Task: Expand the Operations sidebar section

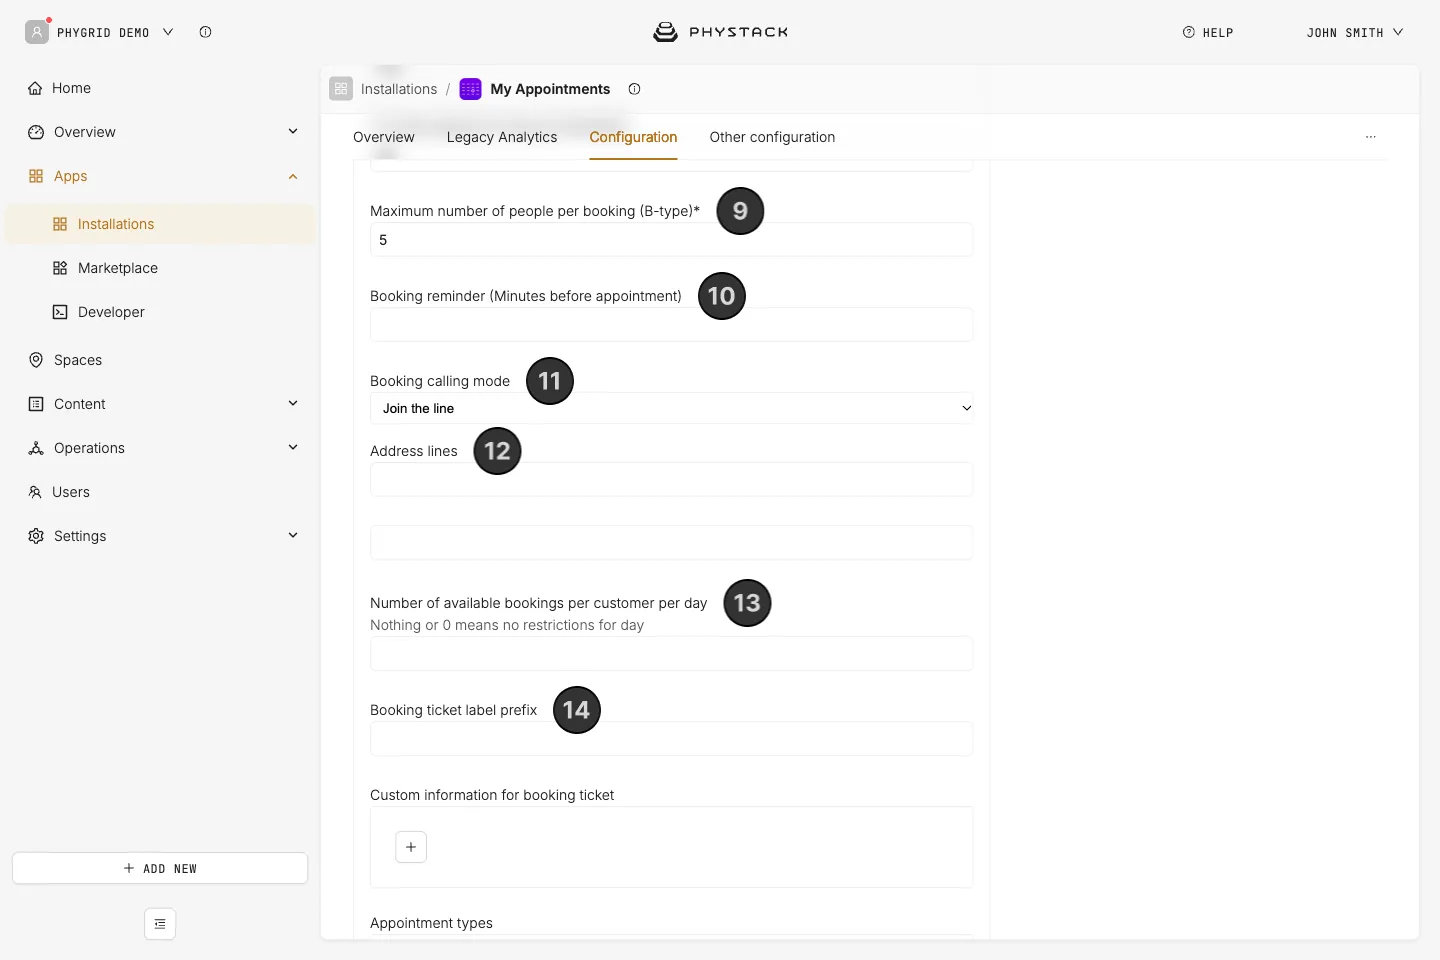Action: pyautogui.click(x=293, y=448)
